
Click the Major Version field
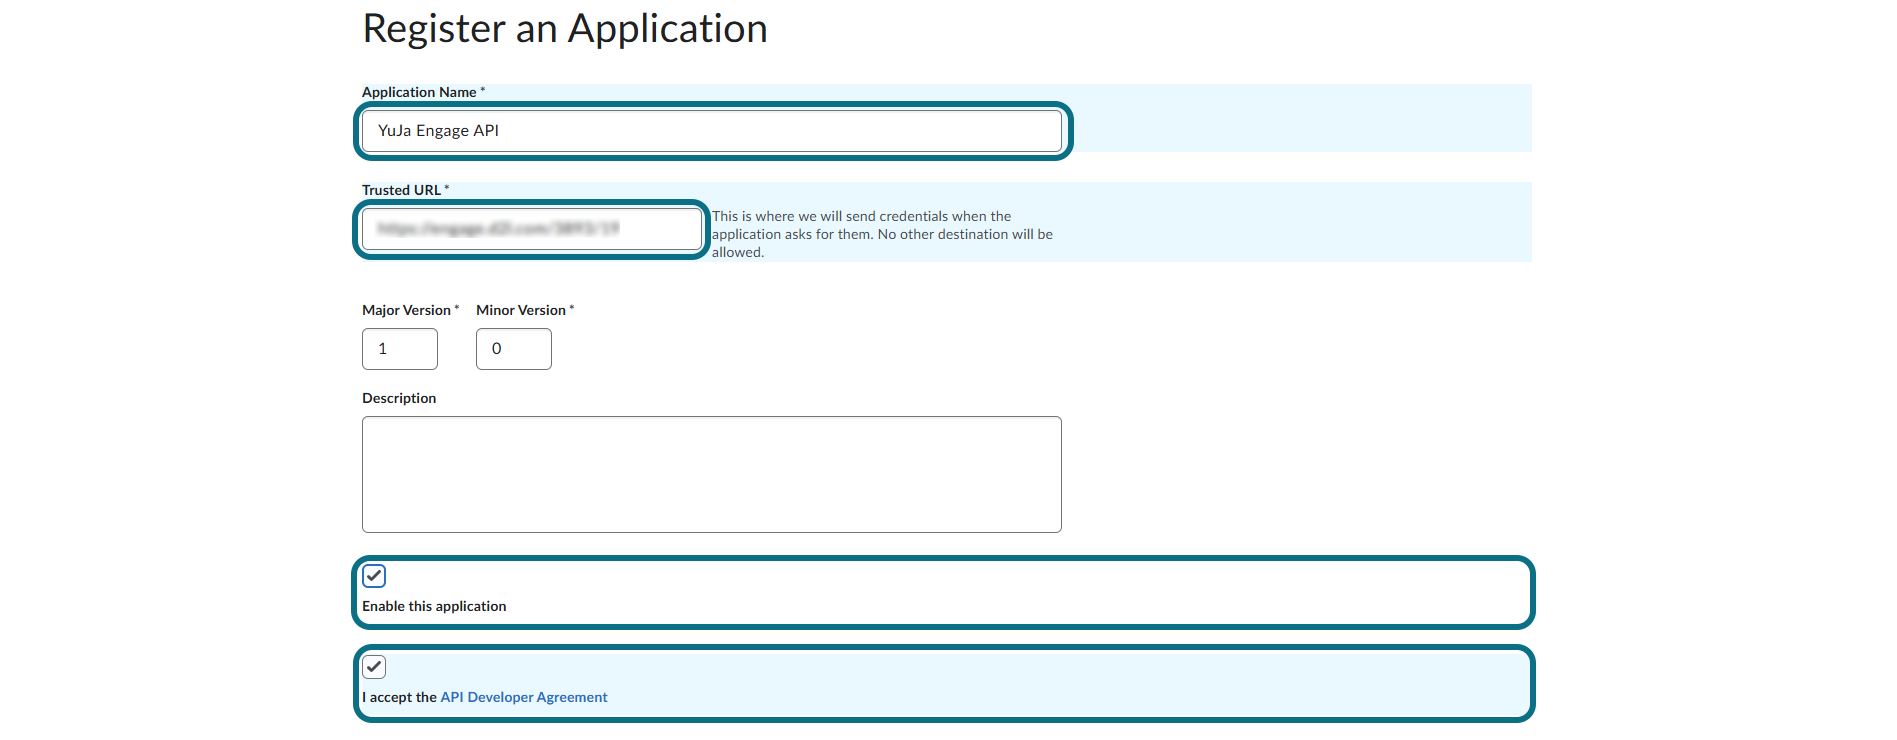tap(400, 349)
